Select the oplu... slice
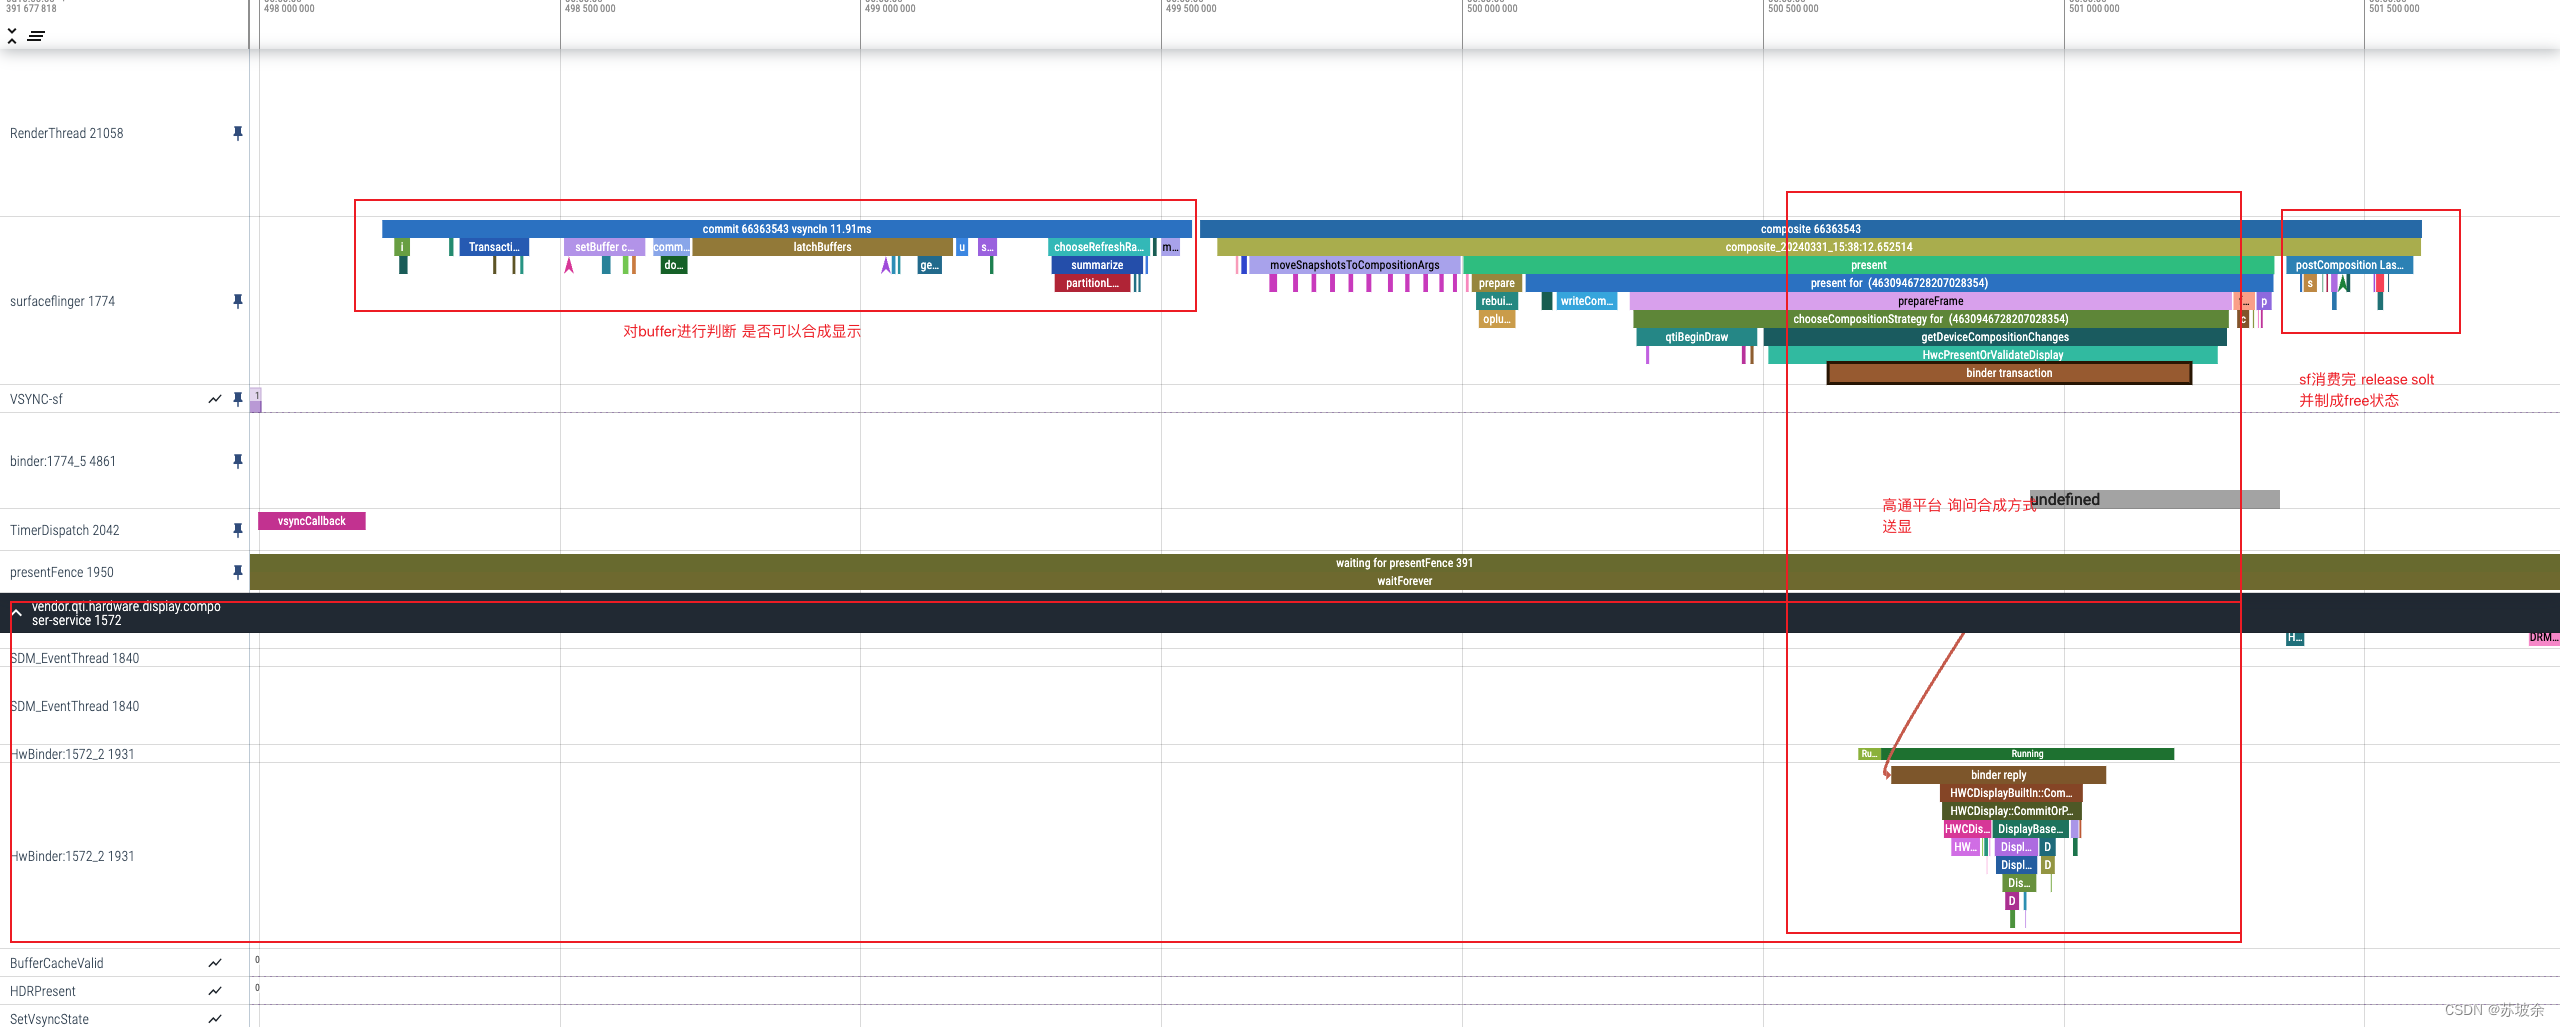The height and width of the screenshot is (1027, 2560). pos(1497,319)
